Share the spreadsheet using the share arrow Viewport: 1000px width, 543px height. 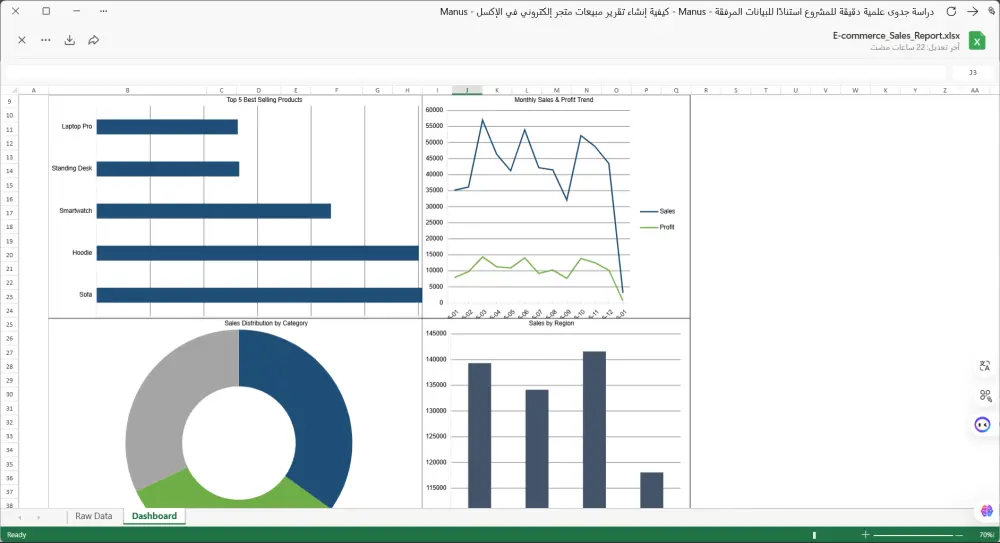pos(94,40)
